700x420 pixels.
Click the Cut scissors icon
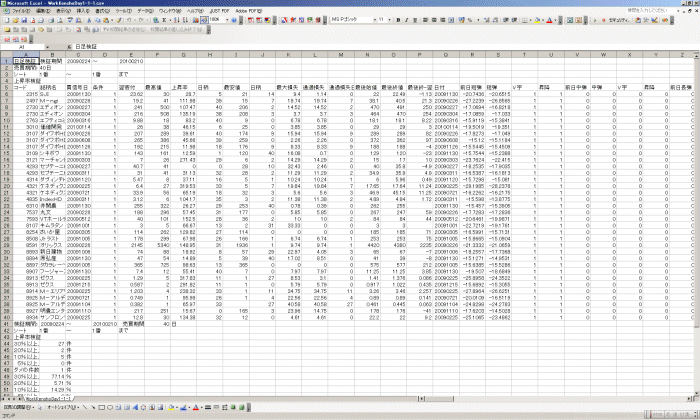[x=89, y=20]
